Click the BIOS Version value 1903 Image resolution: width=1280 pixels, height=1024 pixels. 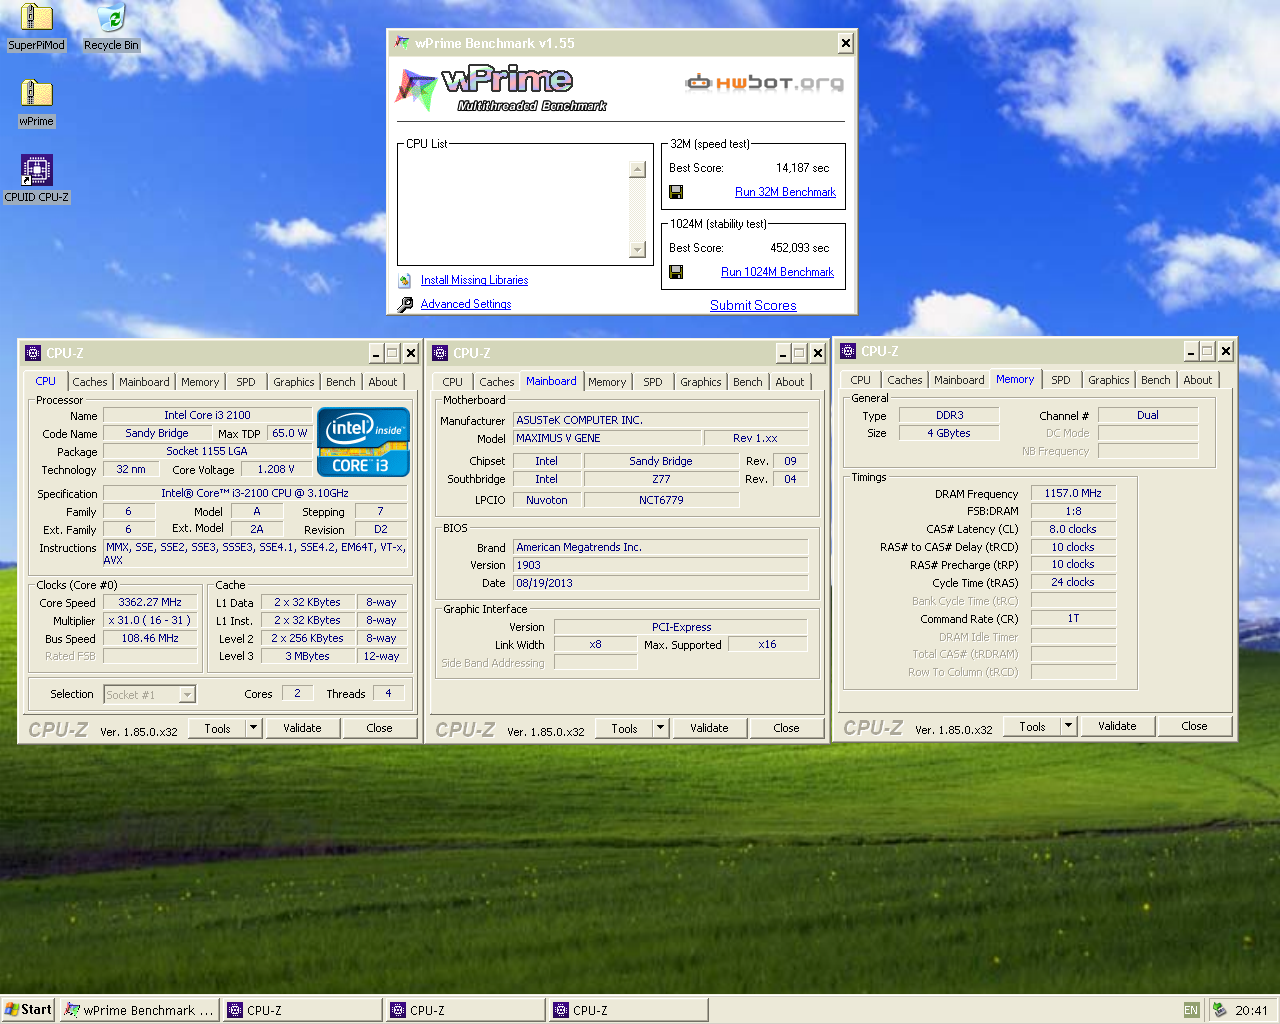(660, 565)
